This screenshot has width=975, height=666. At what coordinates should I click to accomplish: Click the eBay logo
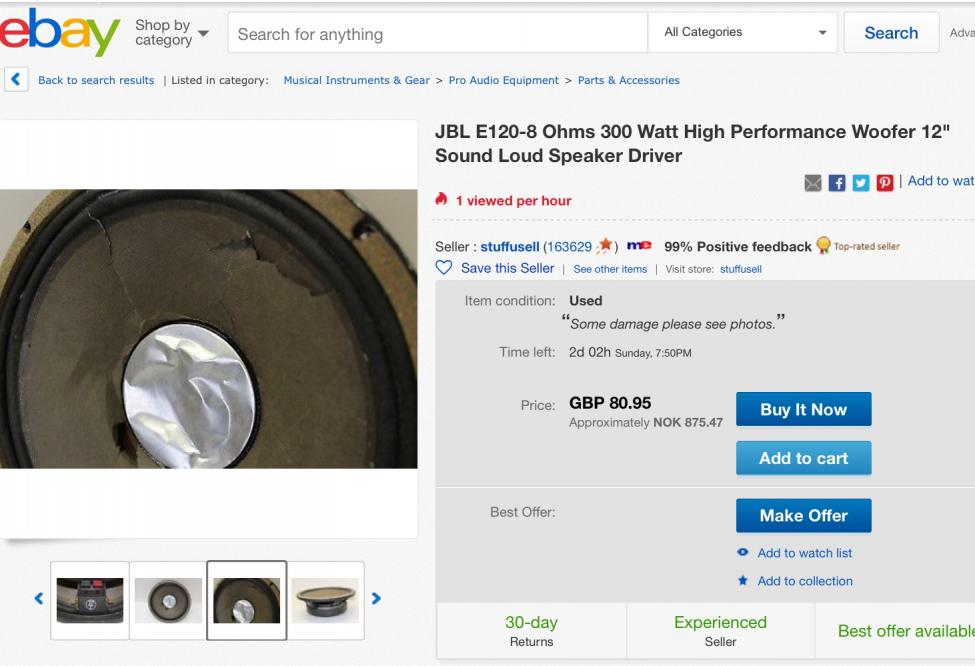pyautogui.click(x=58, y=34)
